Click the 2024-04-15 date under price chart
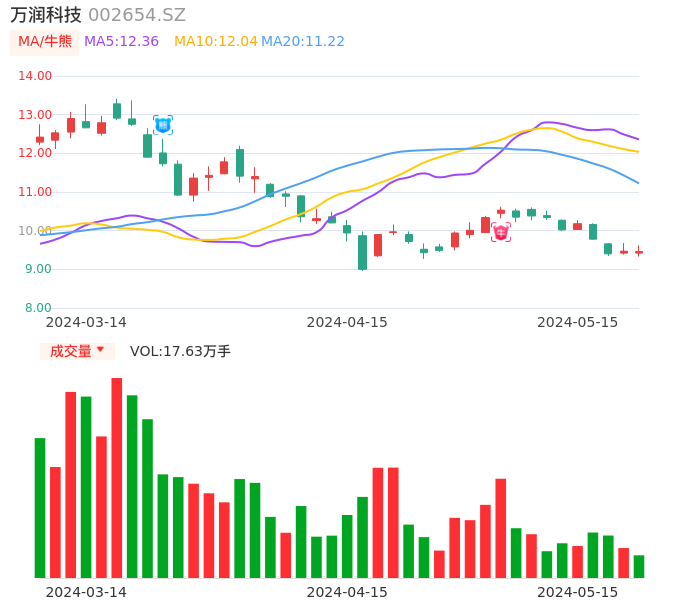This screenshot has height=606, width=686. coord(347,322)
